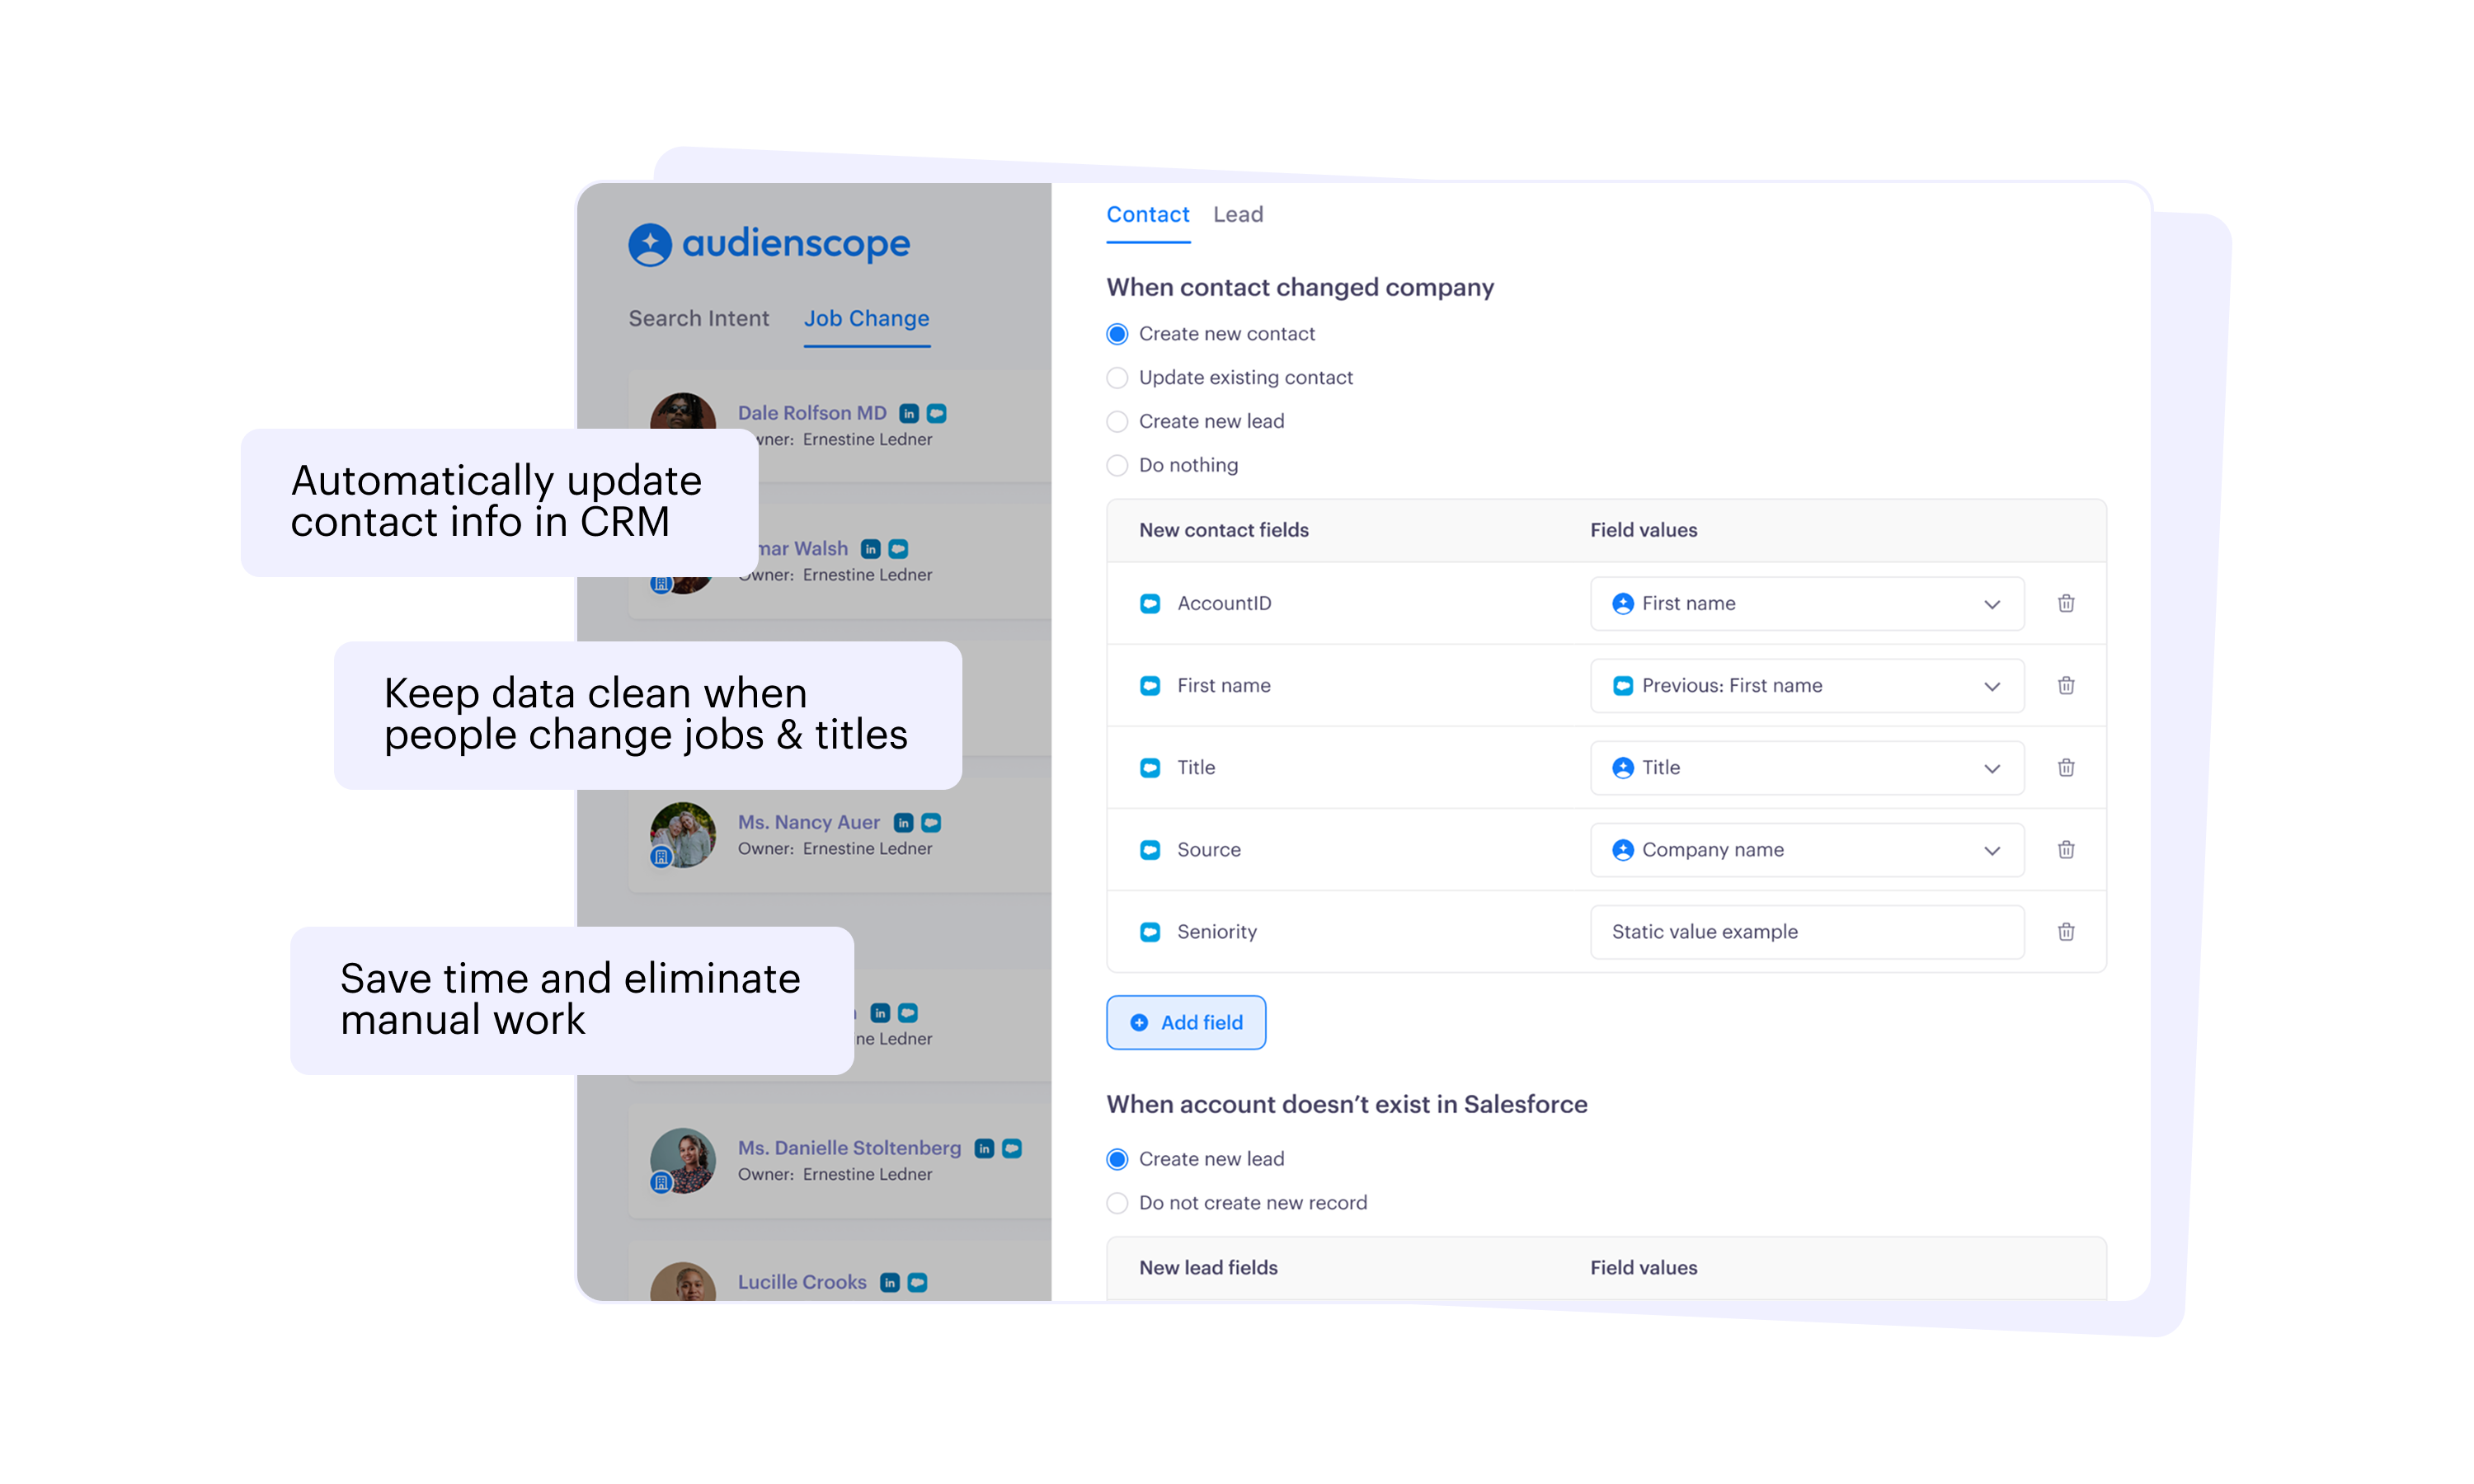This screenshot has height=1484, width=2474.
Task: Click the Salesforce icon beside Walsh
Action: point(898,549)
